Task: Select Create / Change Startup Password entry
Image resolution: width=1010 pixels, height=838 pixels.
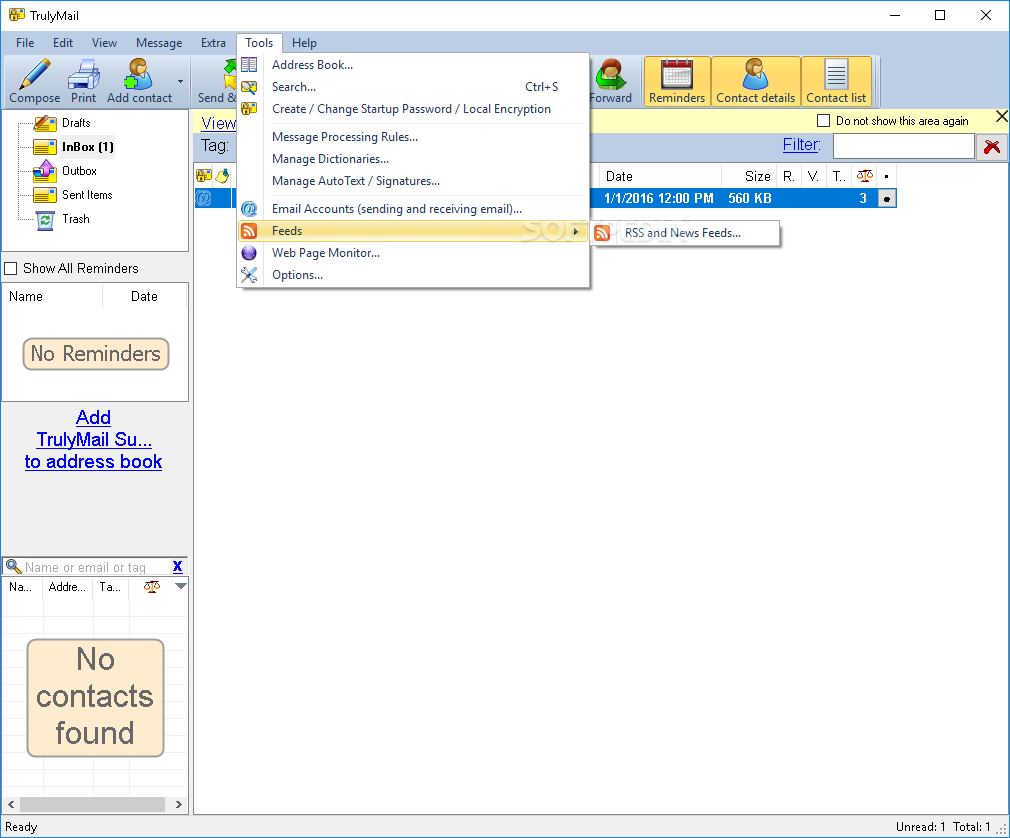Action: tap(413, 109)
